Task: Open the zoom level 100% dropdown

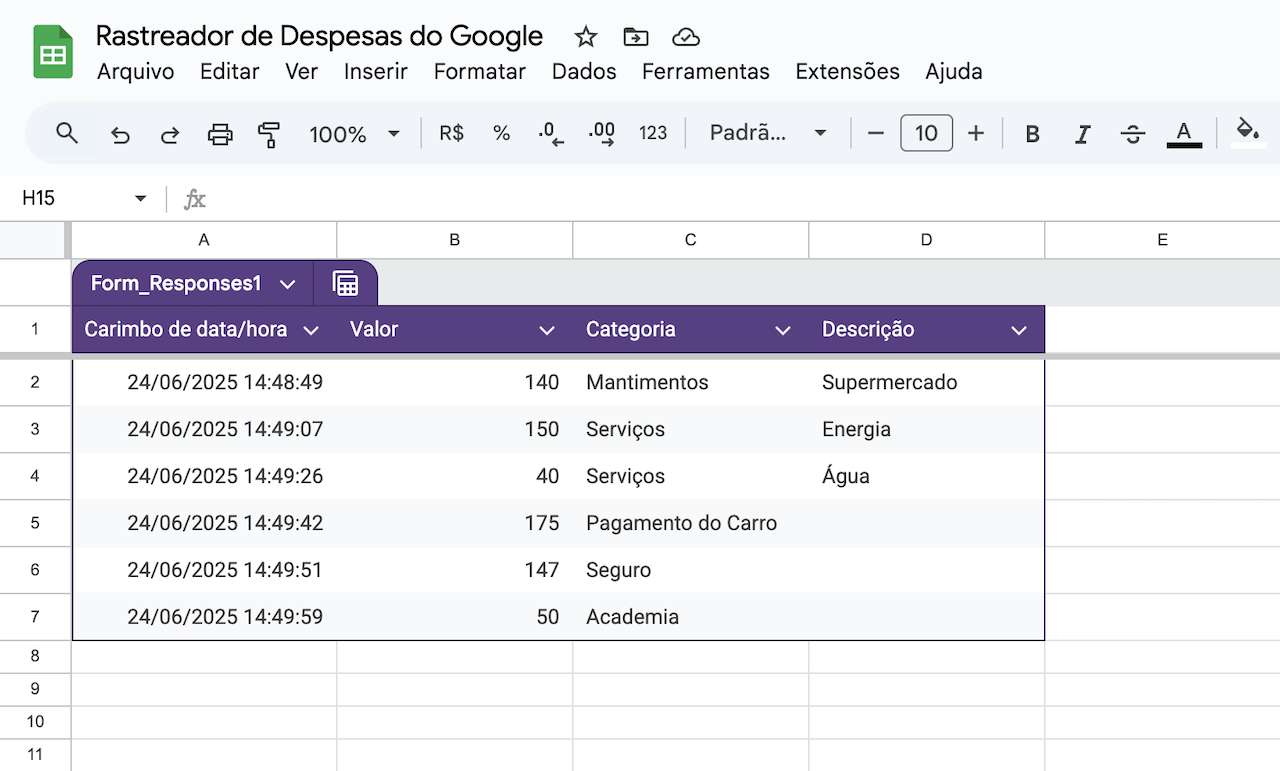Action: (x=354, y=134)
